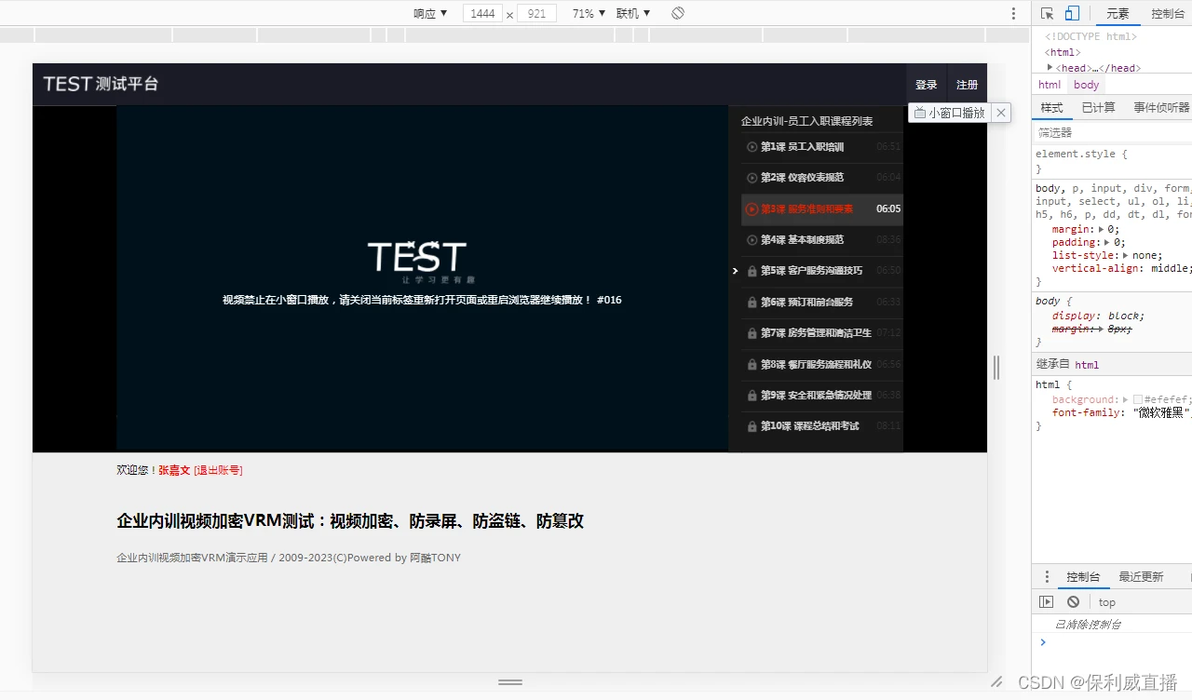Switch to the 最近更新 drawer tab
The height and width of the screenshot is (700, 1192).
point(1140,576)
